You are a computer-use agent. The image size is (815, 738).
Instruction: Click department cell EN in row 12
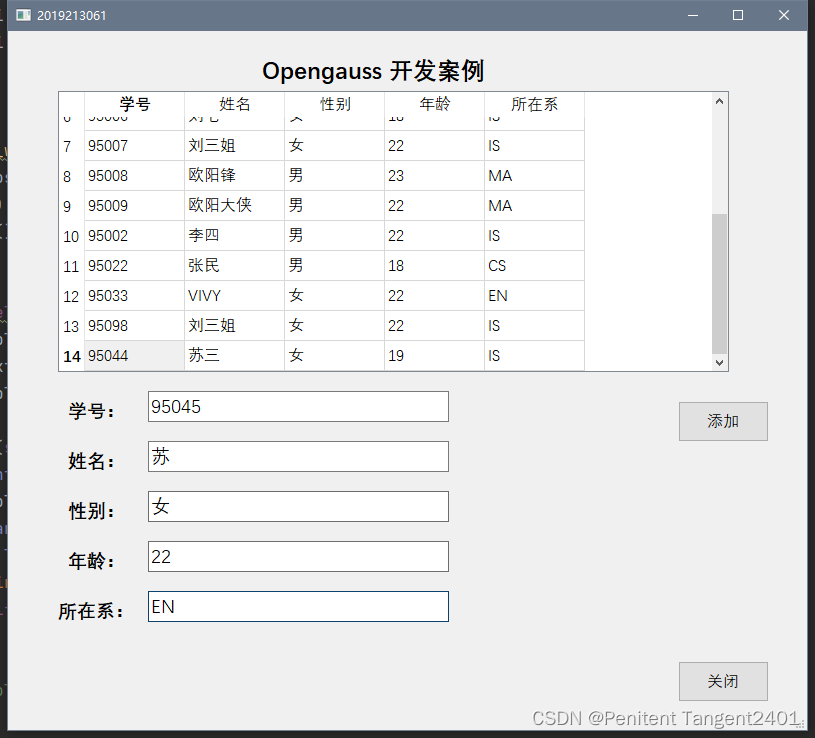click(534, 296)
